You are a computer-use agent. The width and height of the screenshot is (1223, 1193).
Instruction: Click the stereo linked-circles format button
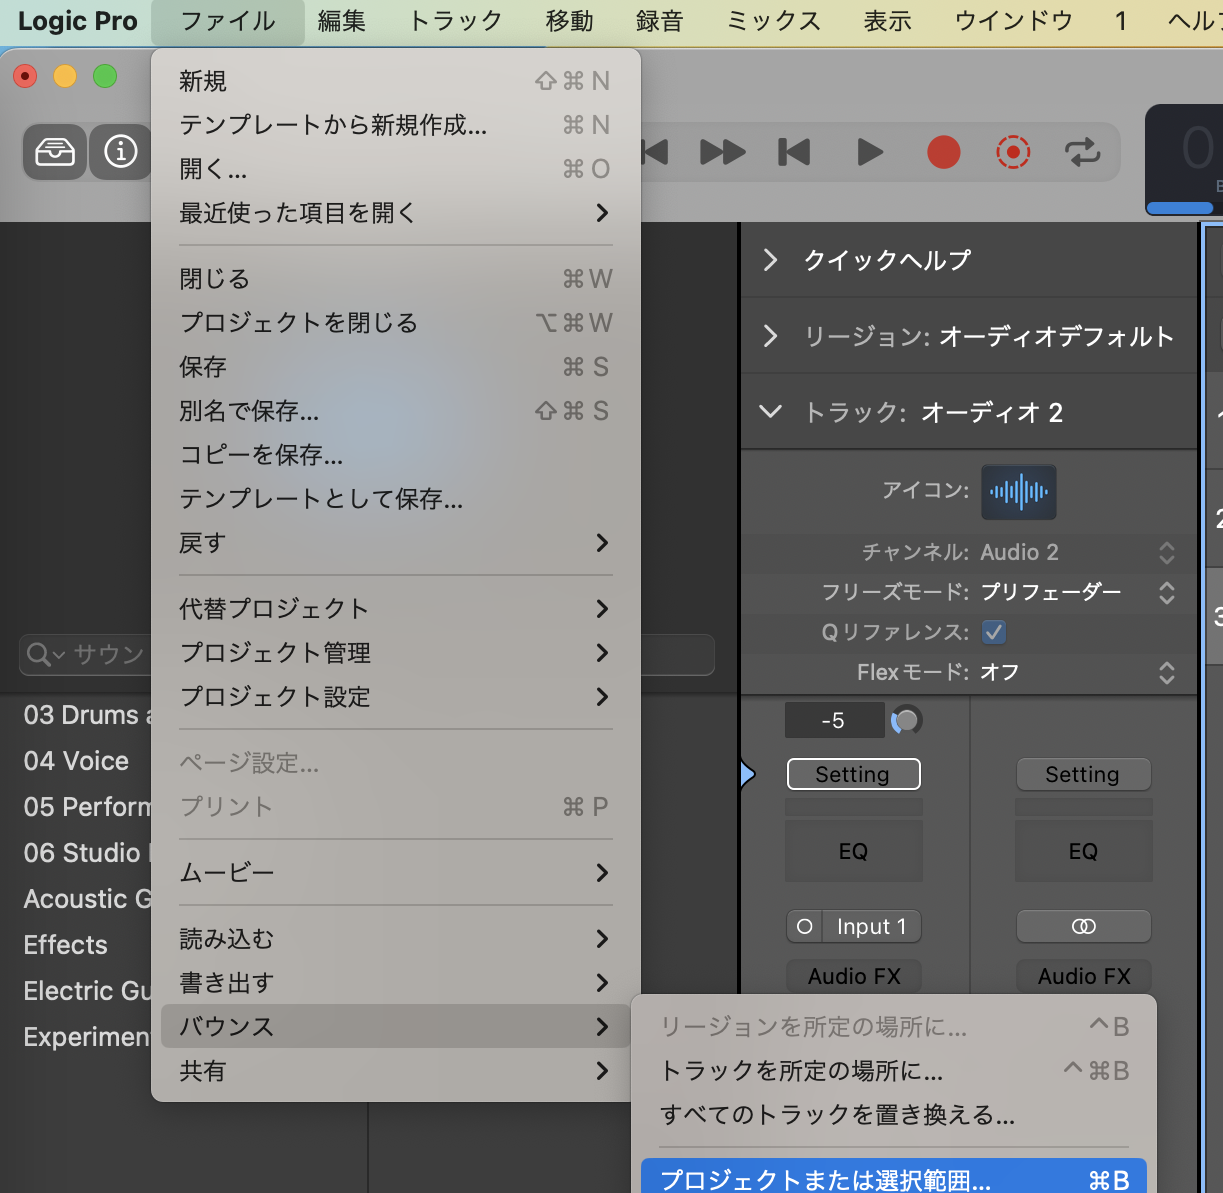pyautogui.click(x=1084, y=926)
